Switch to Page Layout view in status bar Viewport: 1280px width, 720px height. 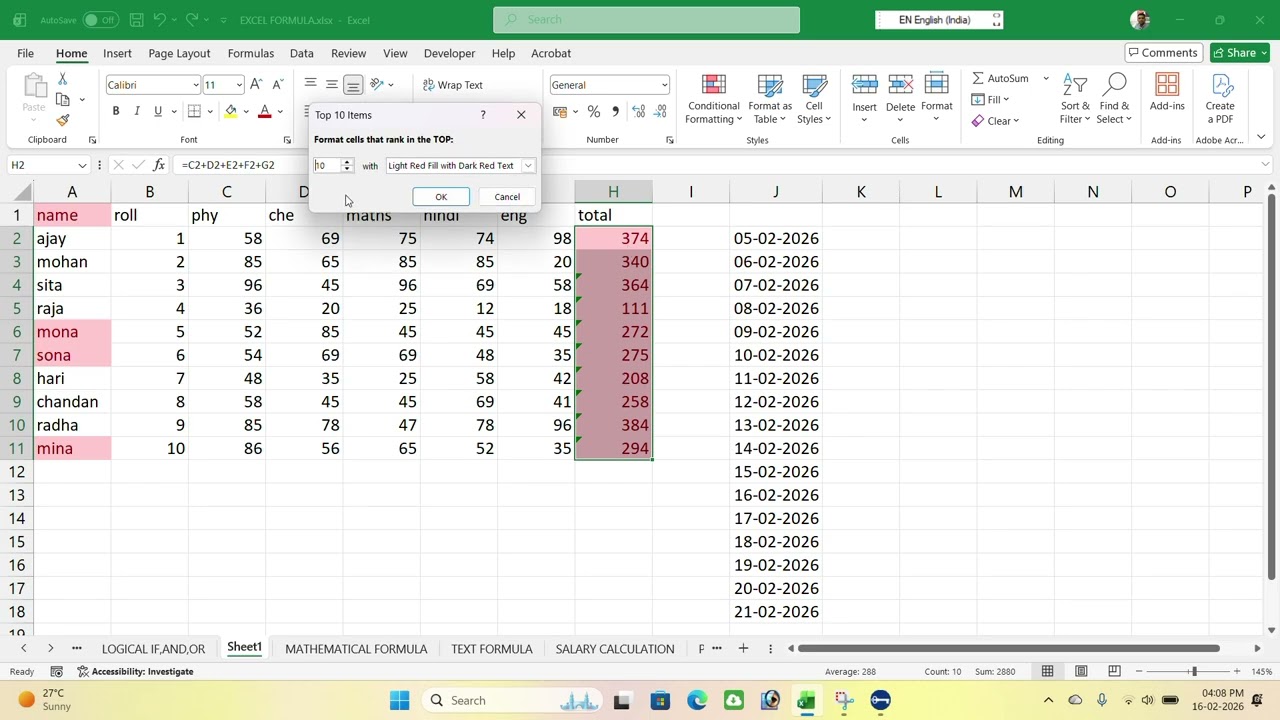[x=1081, y=671]
